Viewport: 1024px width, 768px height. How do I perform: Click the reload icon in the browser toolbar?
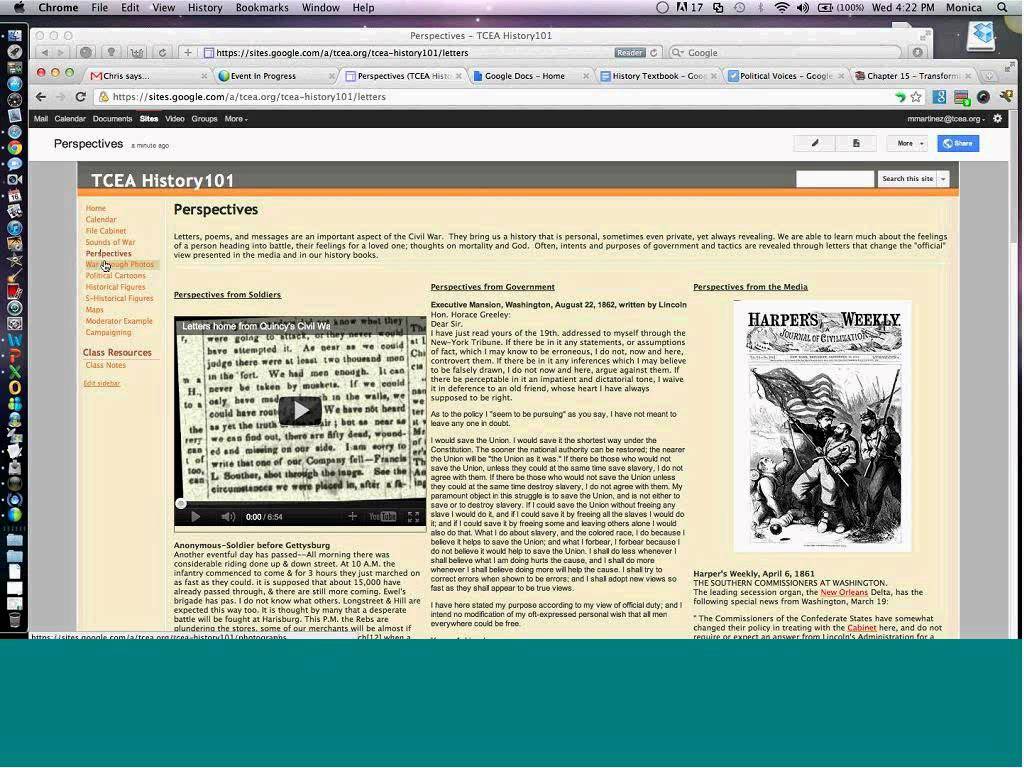[79, 97]
